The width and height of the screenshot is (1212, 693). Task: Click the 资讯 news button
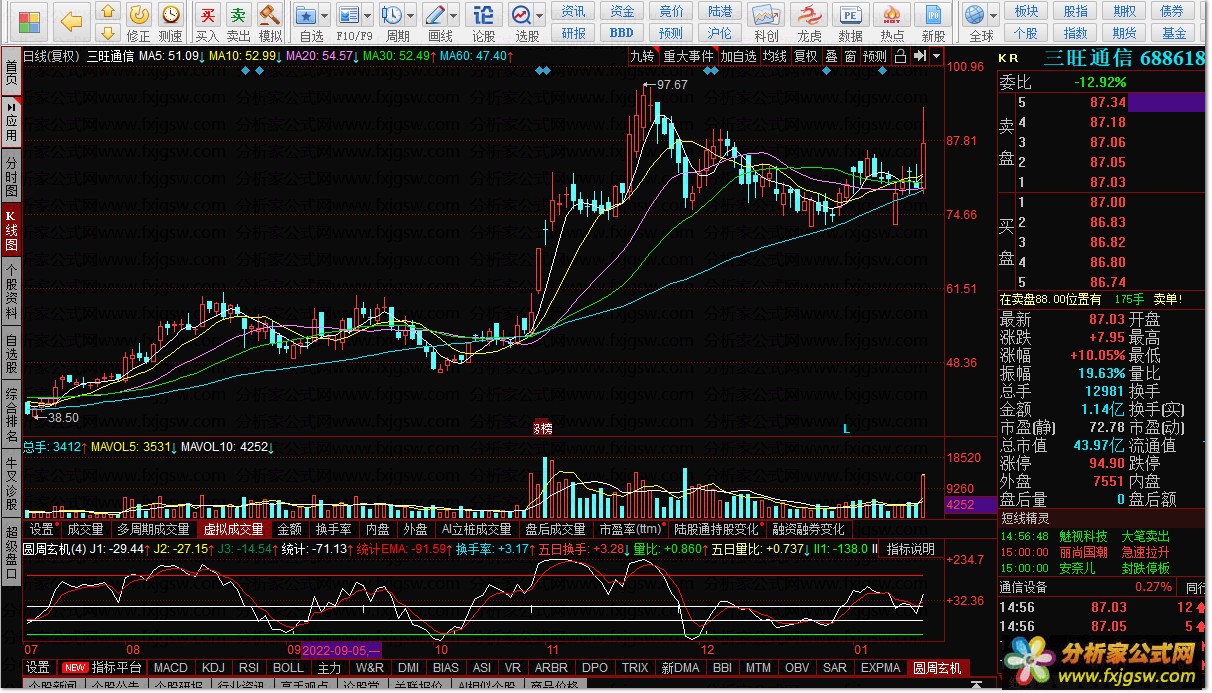point(574,11)
